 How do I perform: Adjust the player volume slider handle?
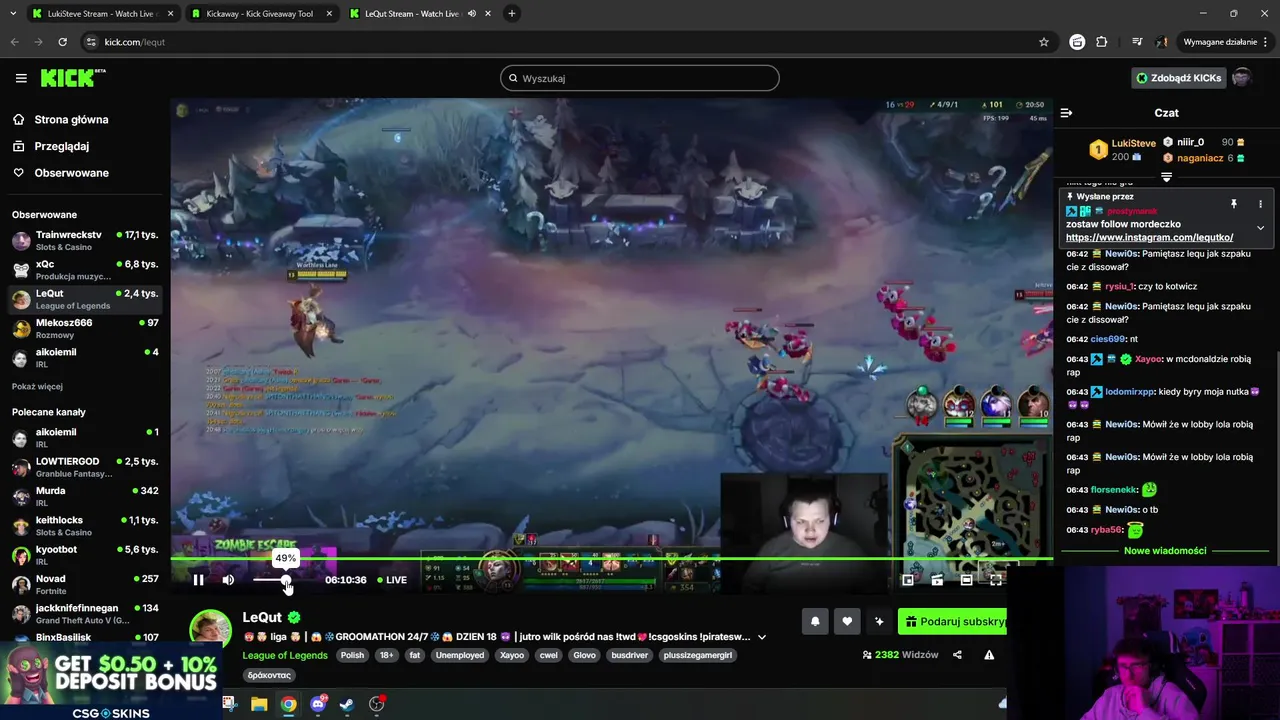tap(286, 580)
